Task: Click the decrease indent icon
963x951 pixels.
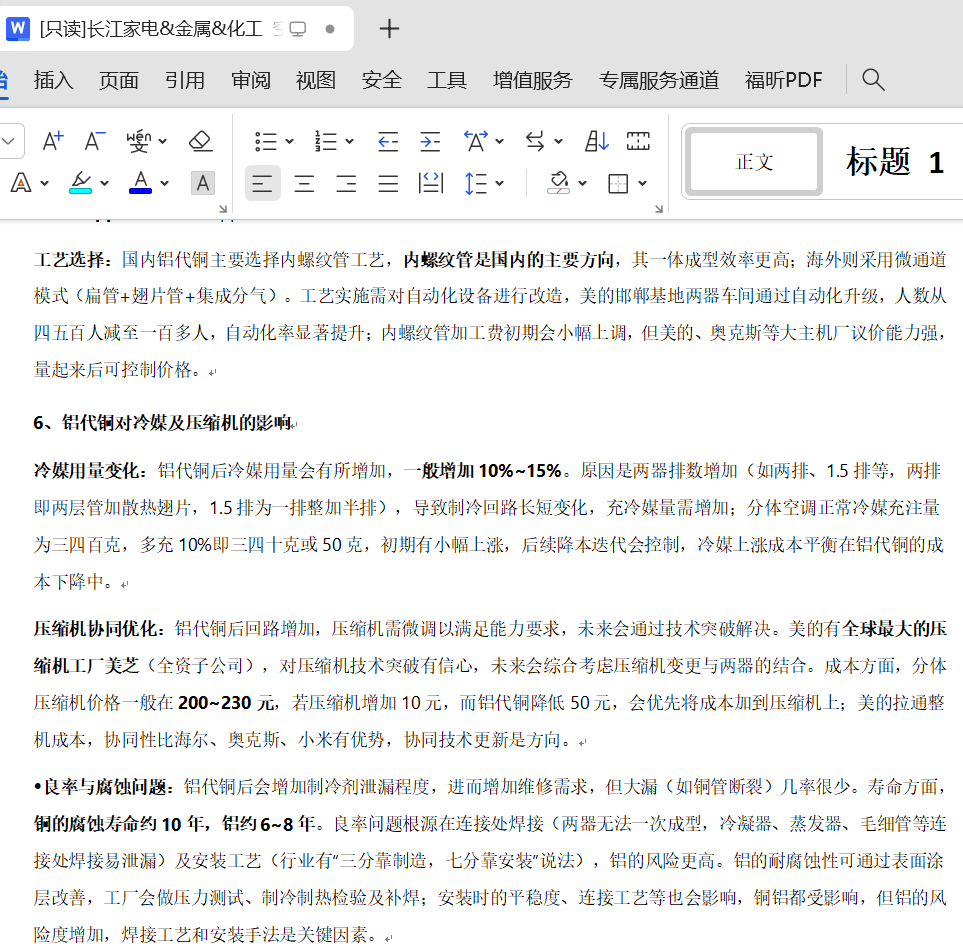Action: pos(388,141)
